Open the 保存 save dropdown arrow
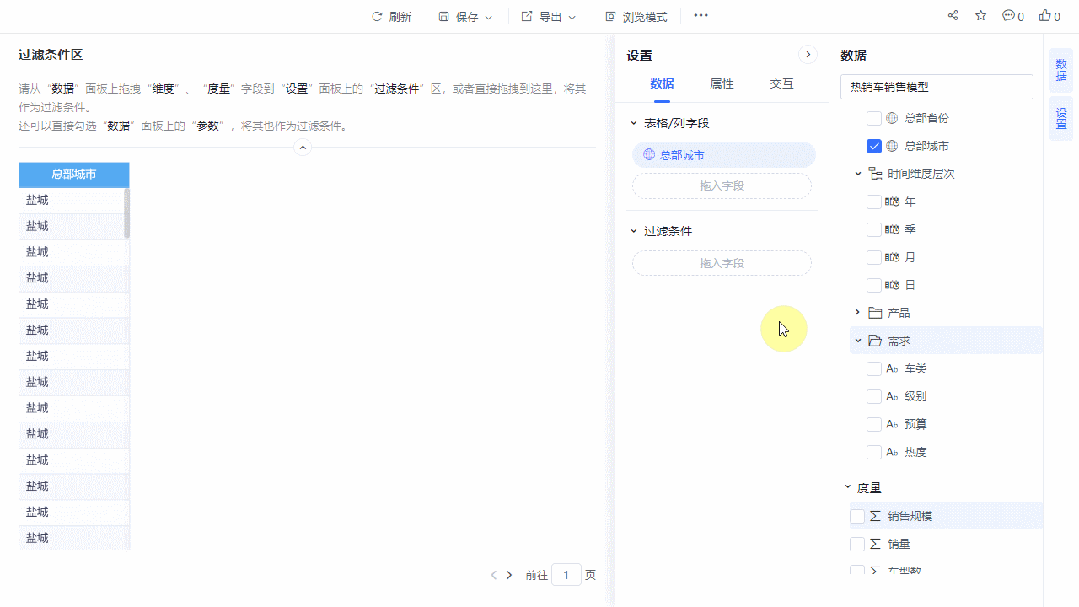 coord(486,16)
